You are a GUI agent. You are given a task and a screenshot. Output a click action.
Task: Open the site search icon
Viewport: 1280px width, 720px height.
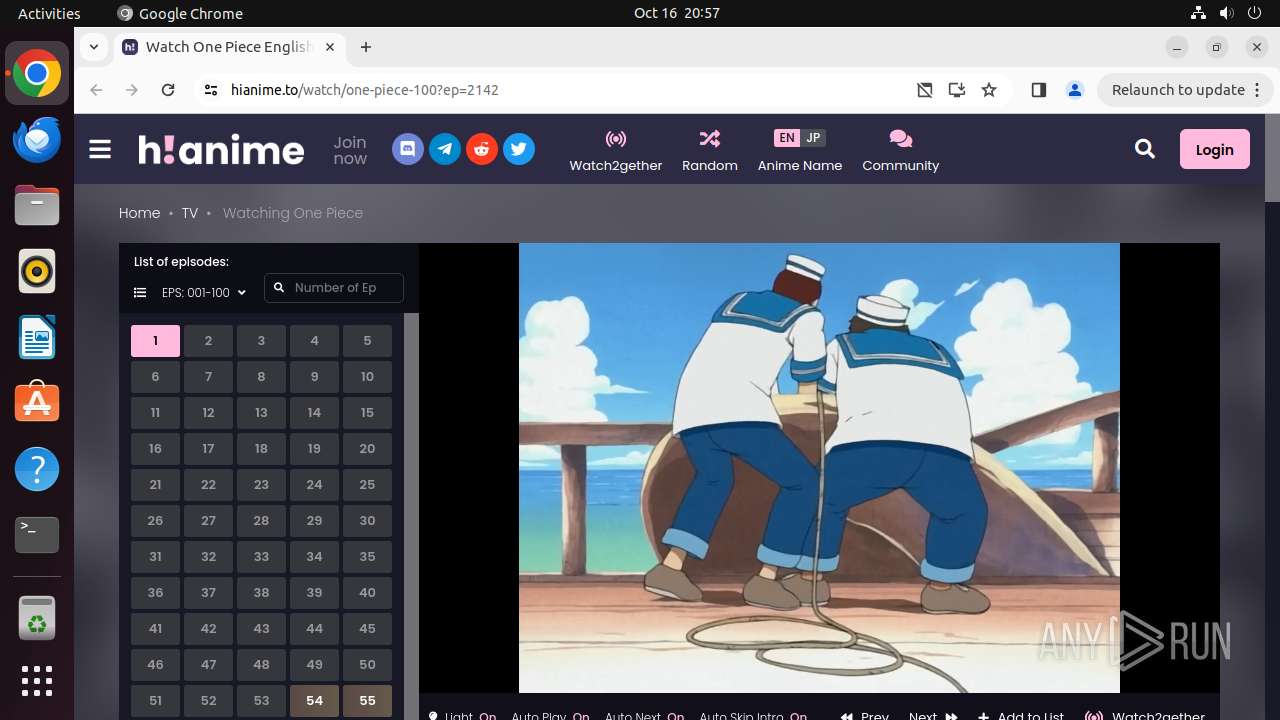1145,149
